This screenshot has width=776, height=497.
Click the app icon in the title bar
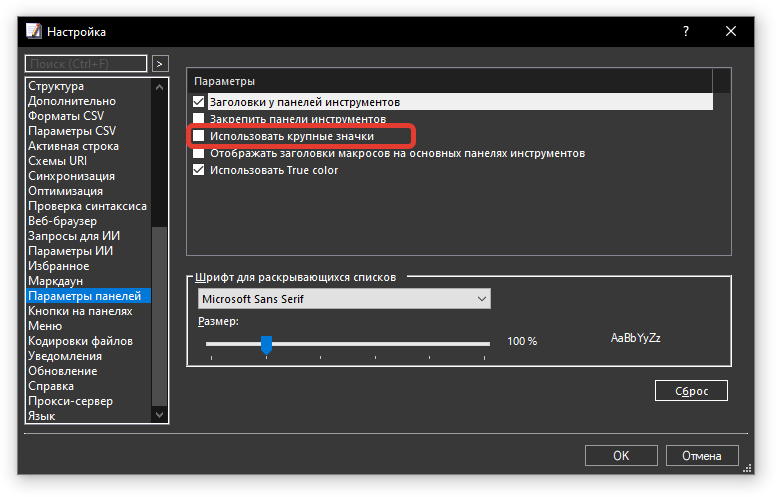tap(34, 31)
